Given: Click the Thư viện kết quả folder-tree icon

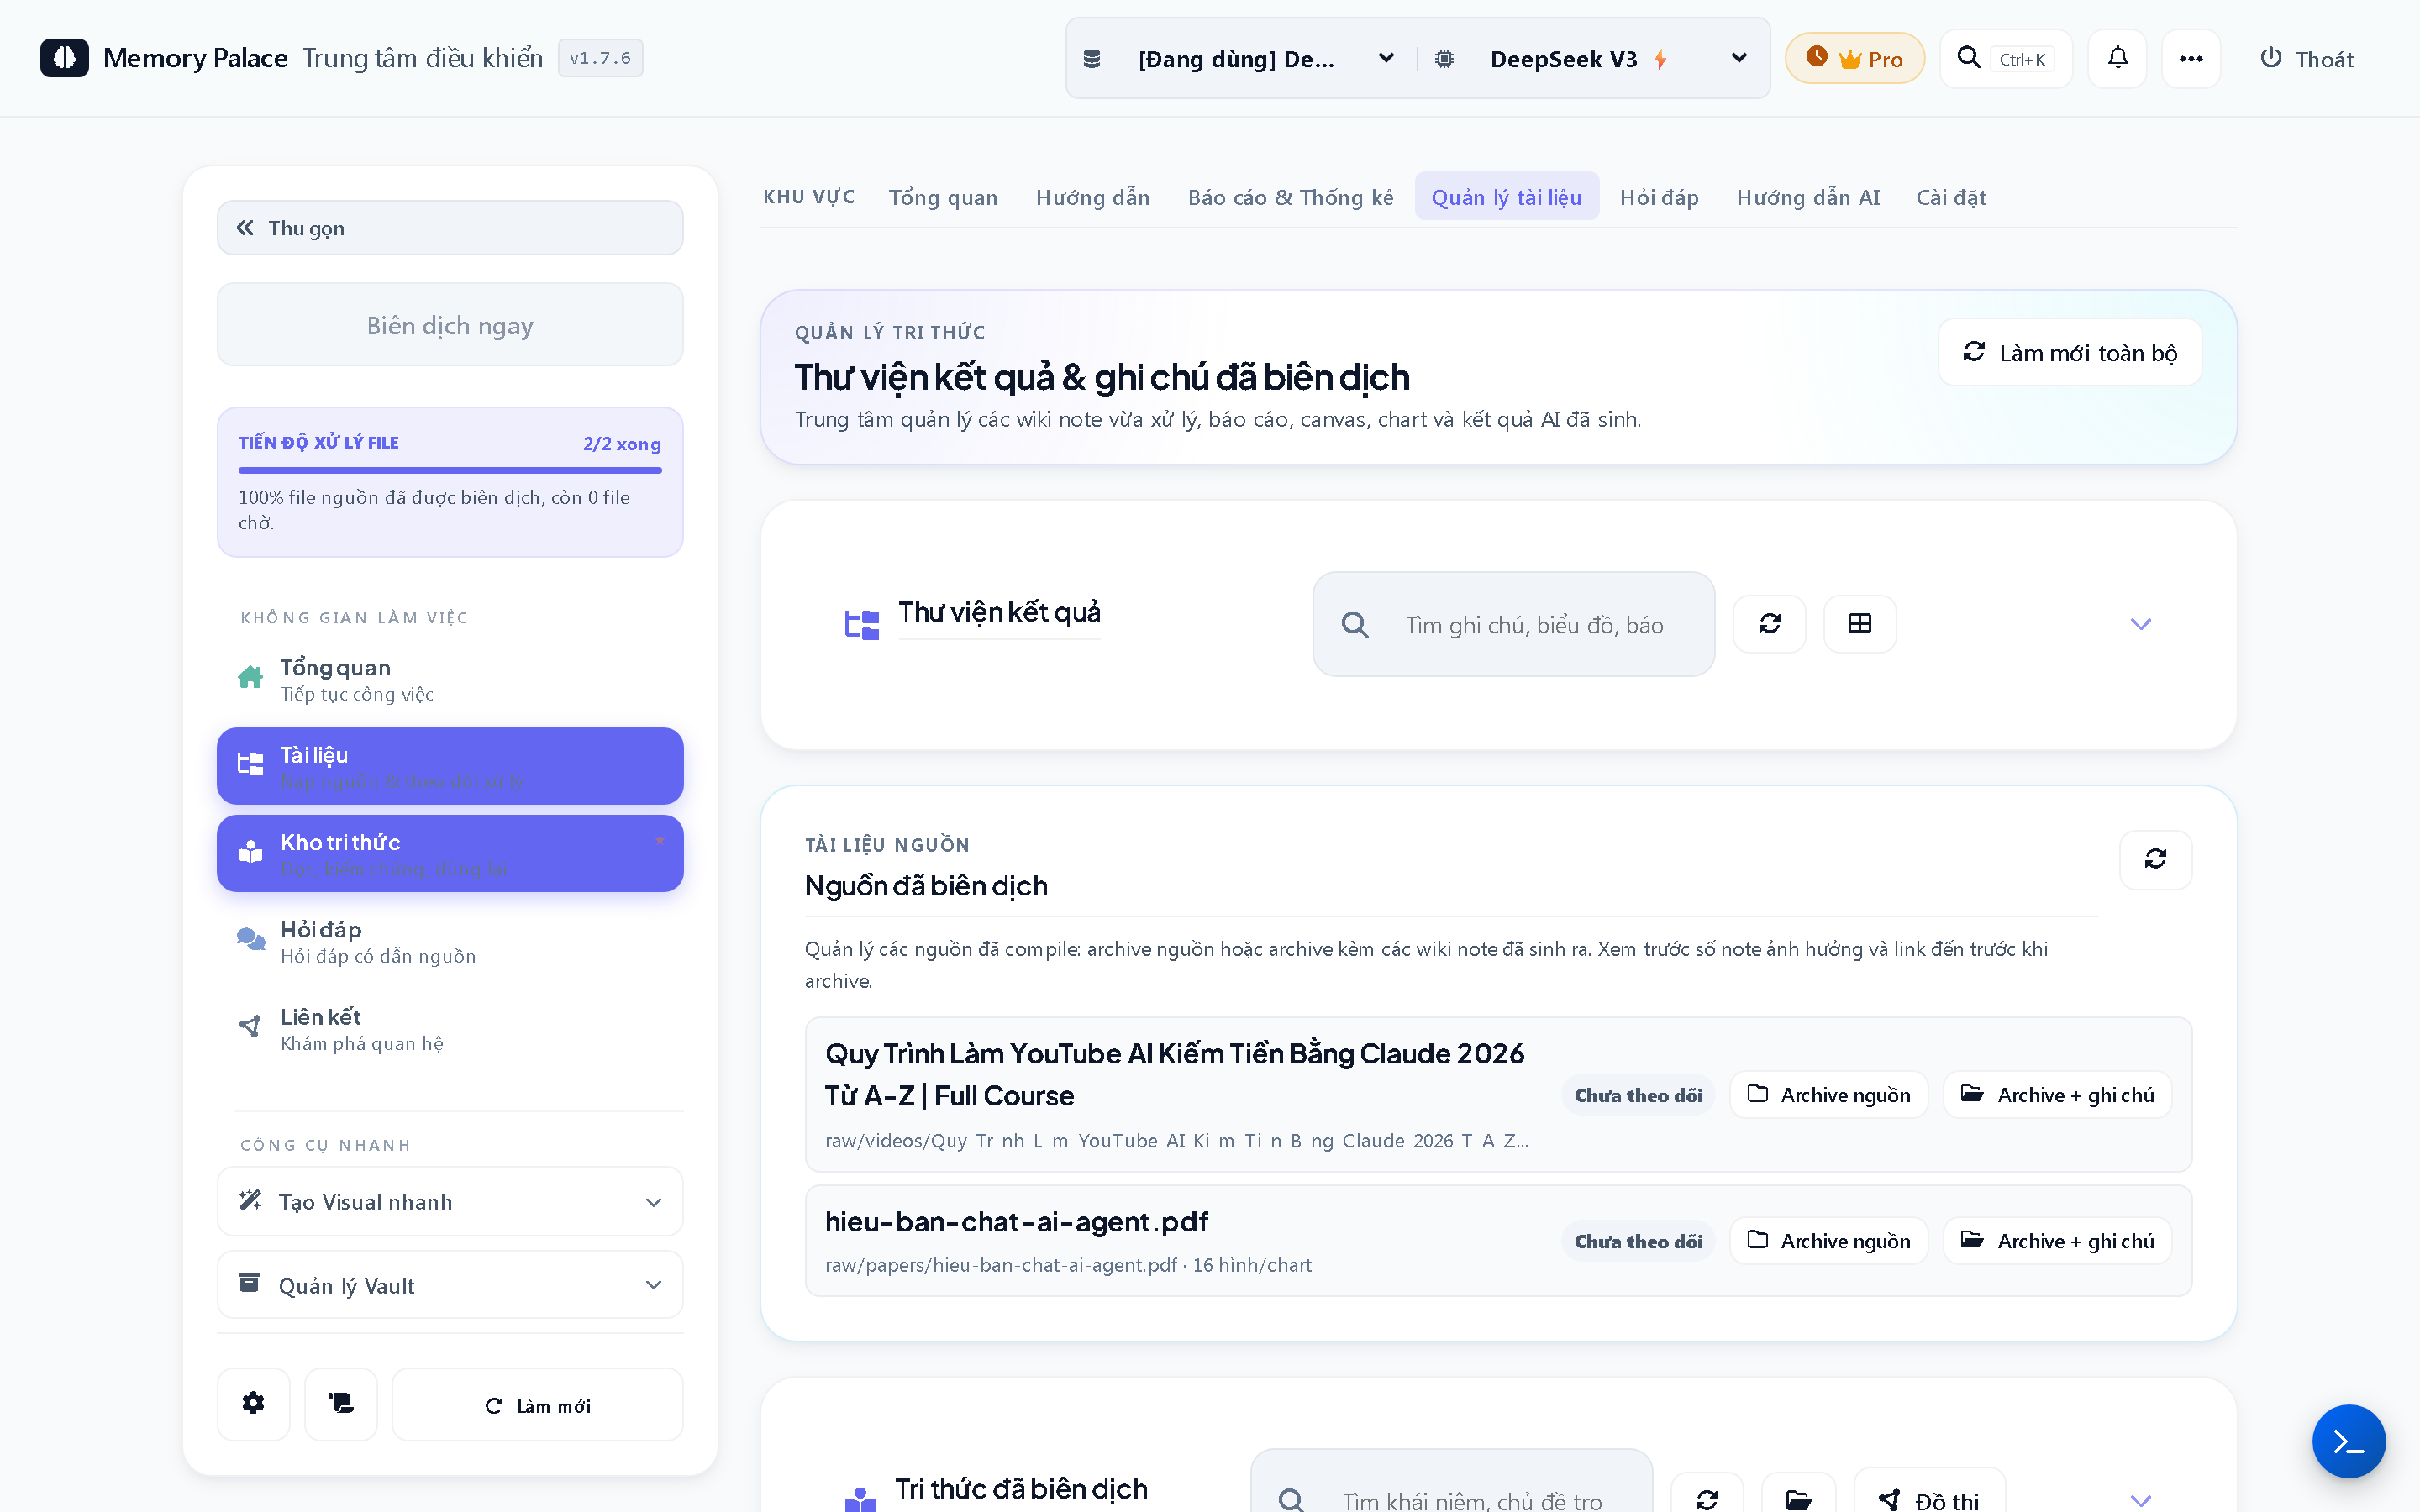Looking at the screenshot, I should [861, 625].
